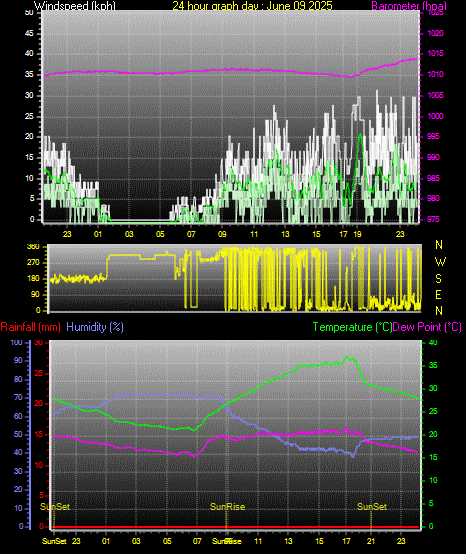Viewport: 466px width, 554px height.
Task: Click the 'Humidity (%)' legend label
Action: coord(95,327)
